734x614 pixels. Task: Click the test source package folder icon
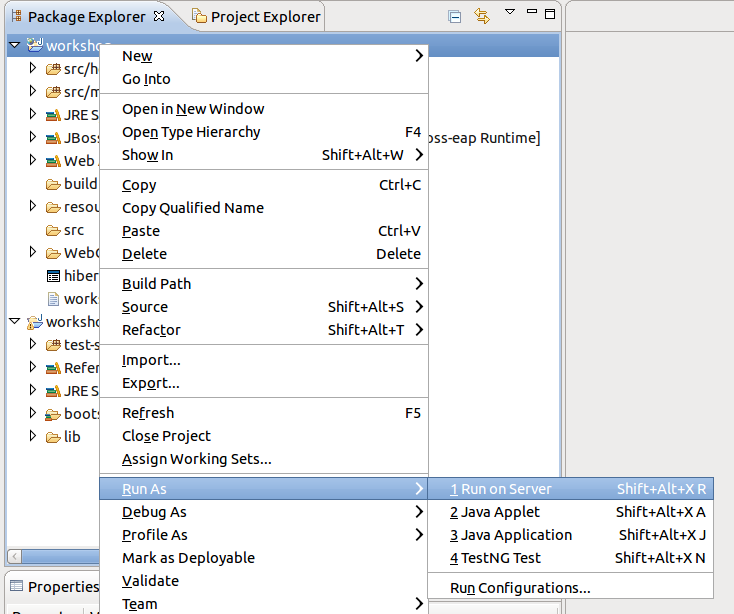54,345
